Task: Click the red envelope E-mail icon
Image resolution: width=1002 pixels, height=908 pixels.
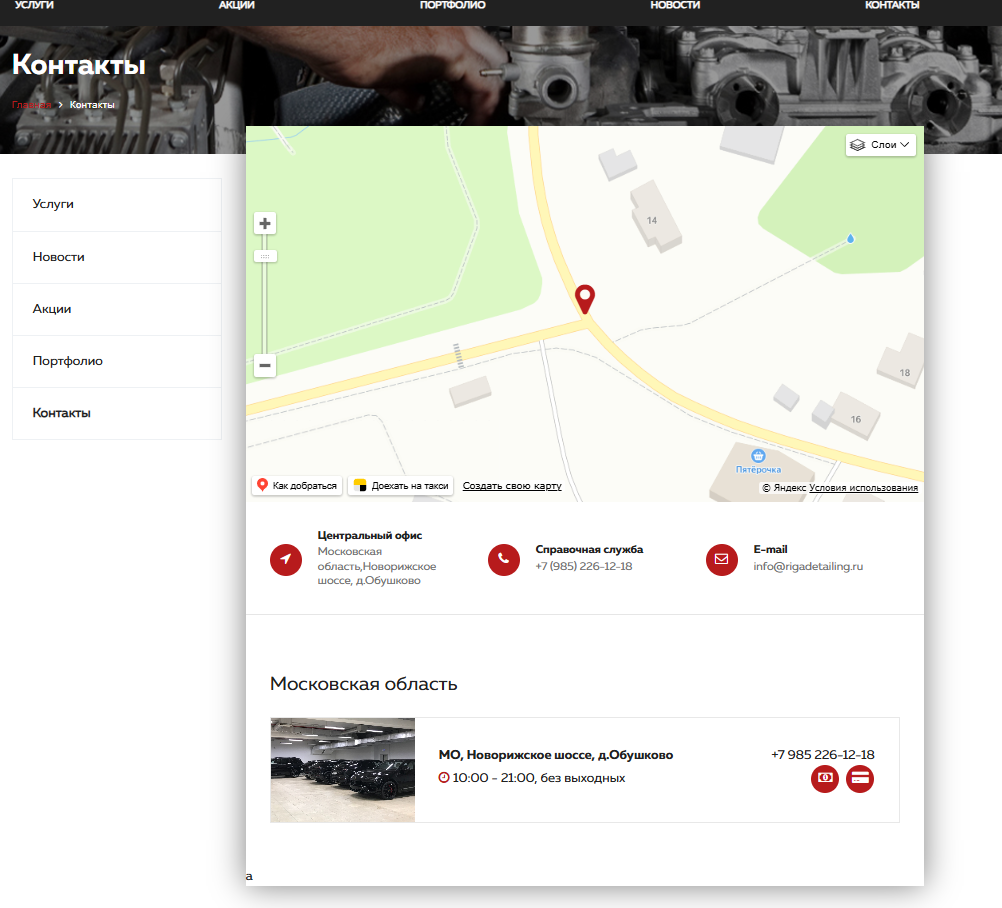Action: (x=721, y=559)
